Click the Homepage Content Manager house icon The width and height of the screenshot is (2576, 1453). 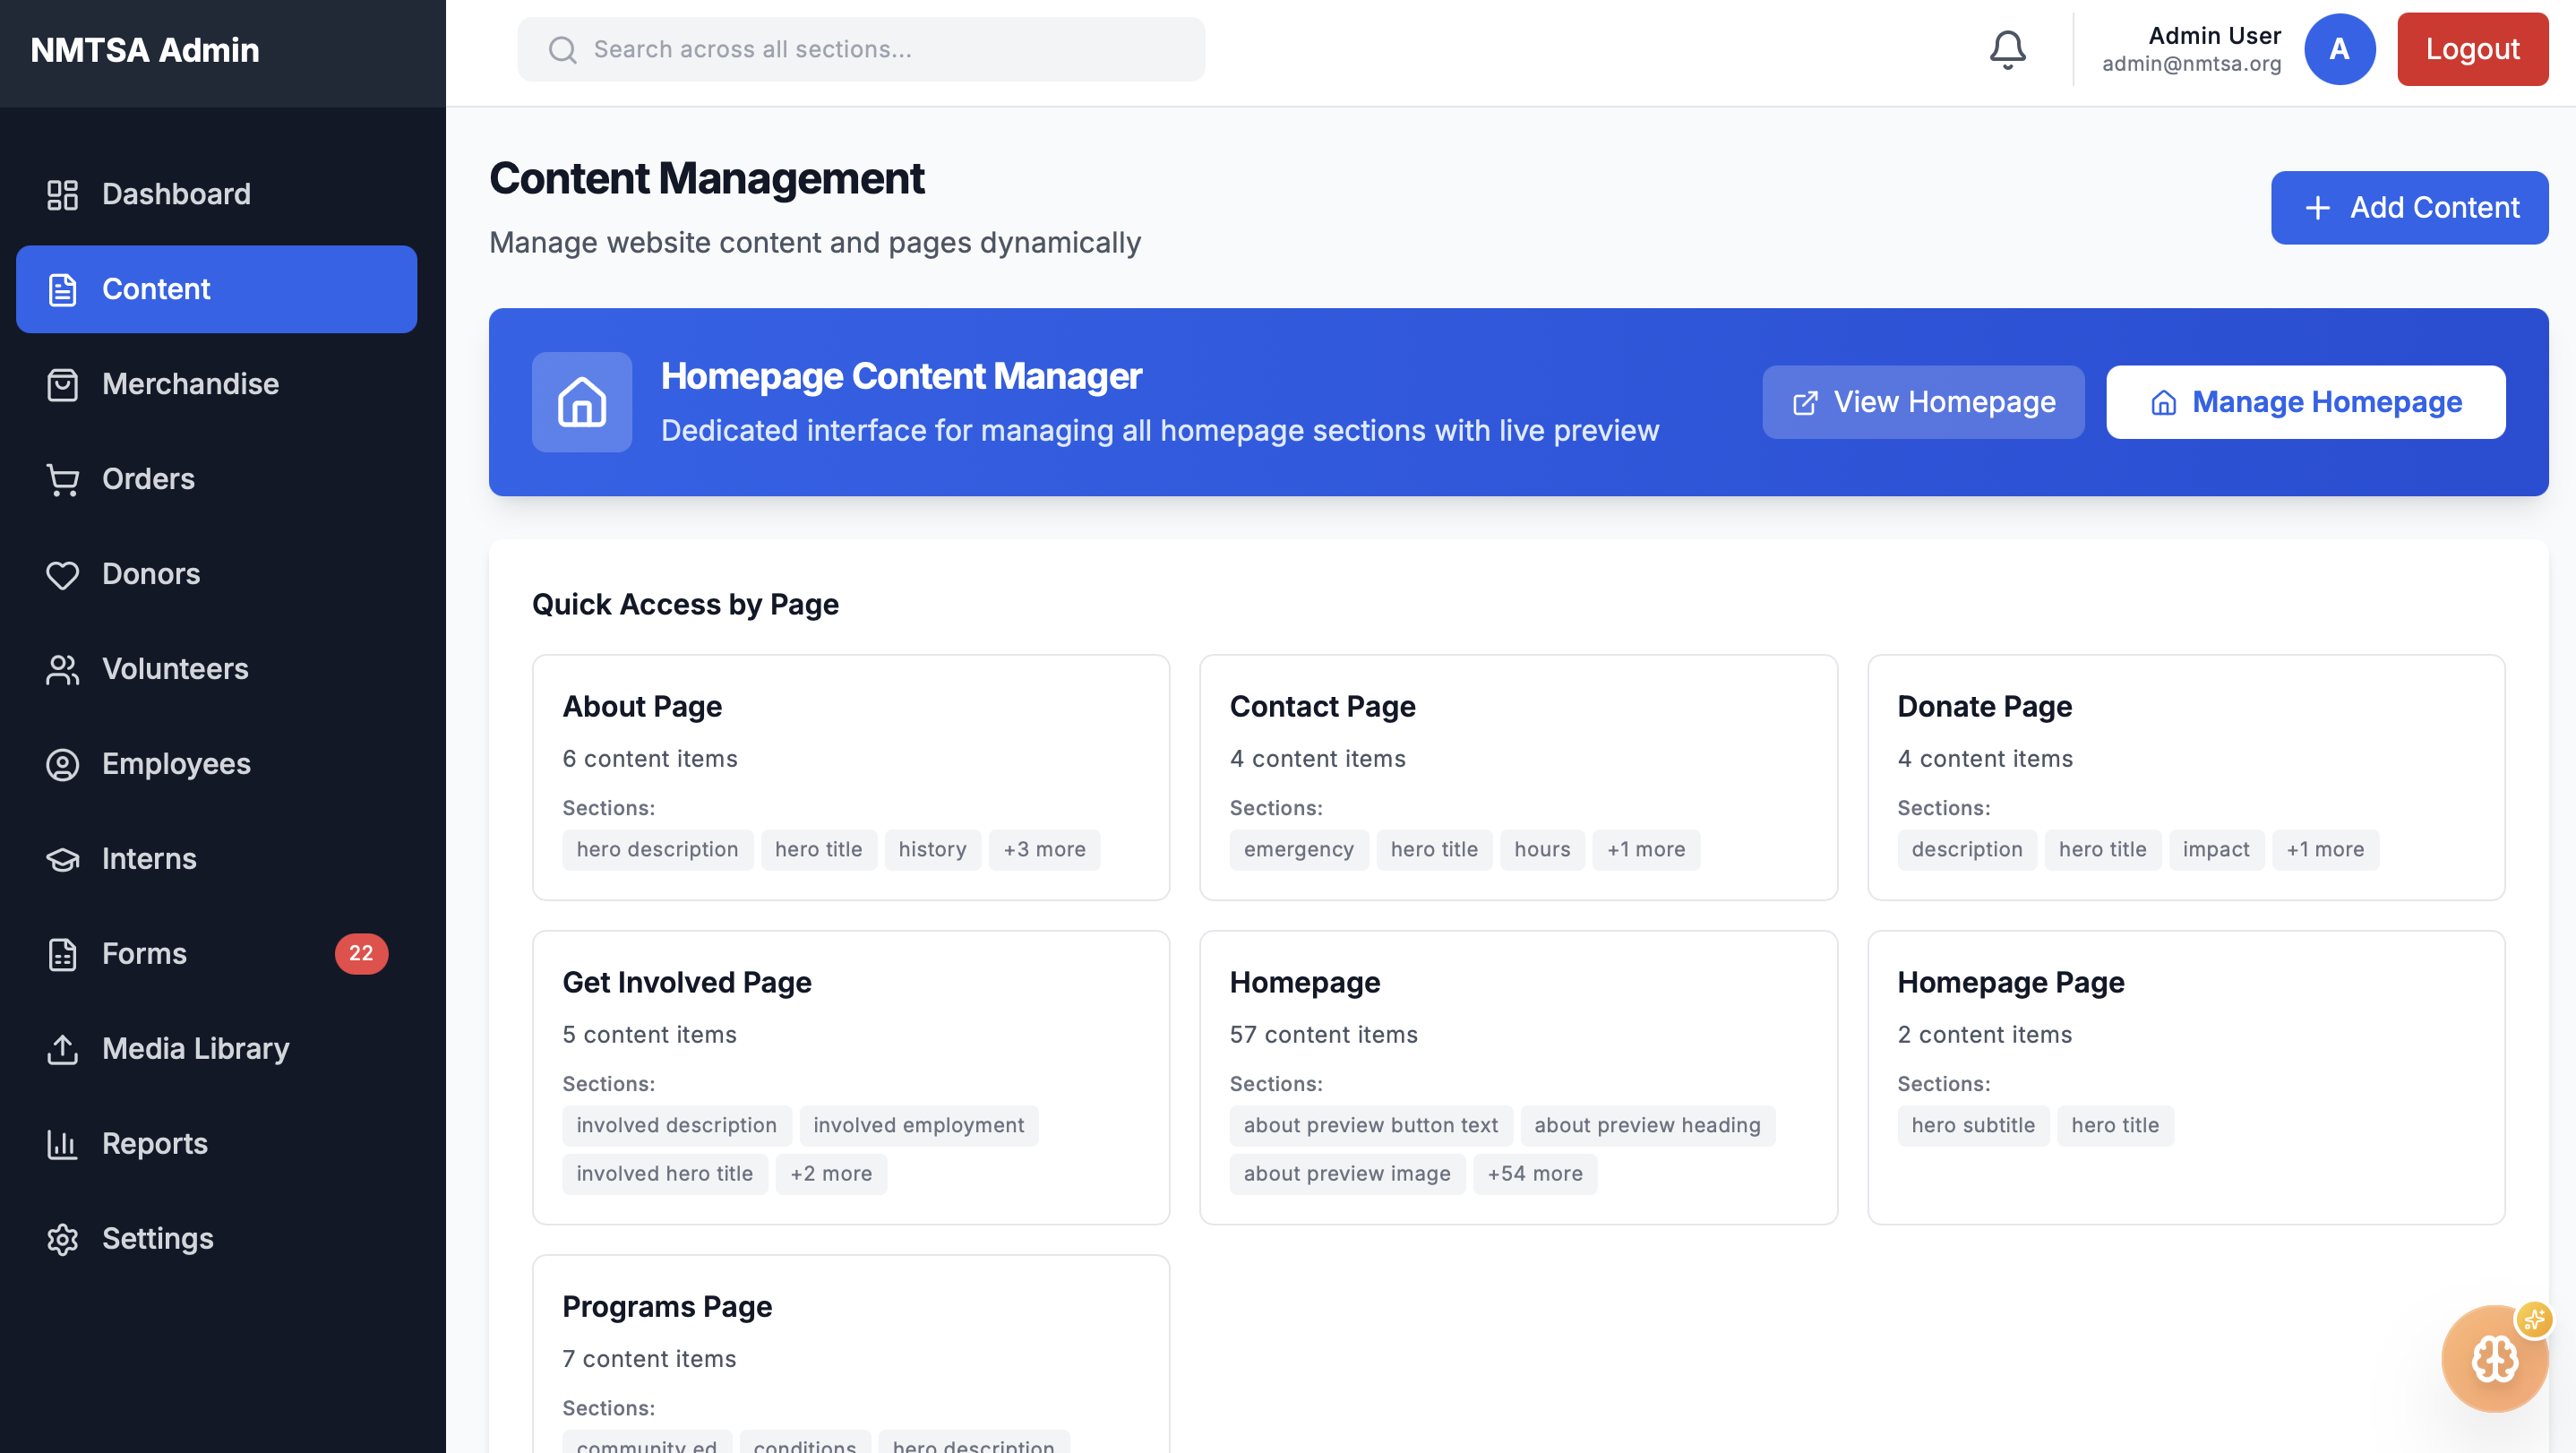582,402
